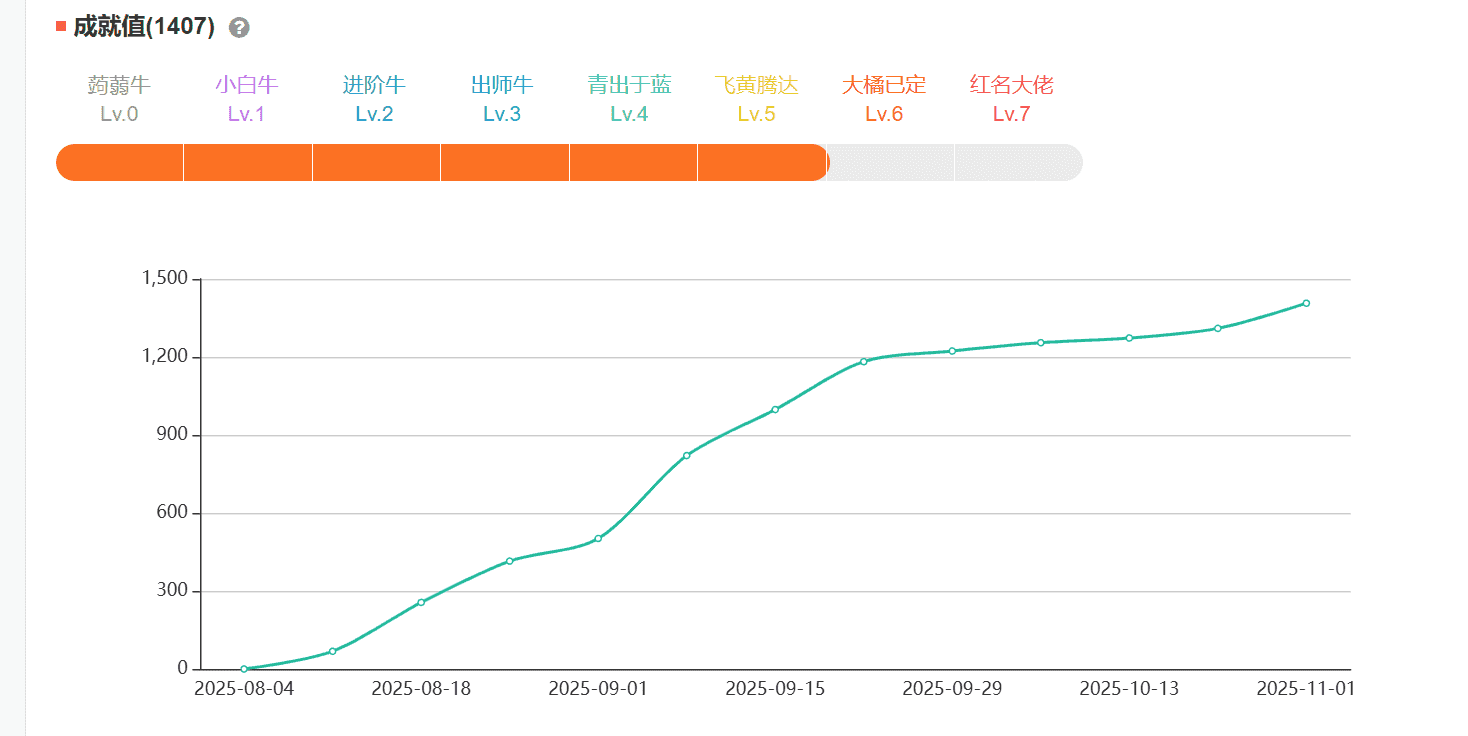Click the last gray unfilled progress segment
The width and height of the screenshot is (1468, 736).
1017,163
